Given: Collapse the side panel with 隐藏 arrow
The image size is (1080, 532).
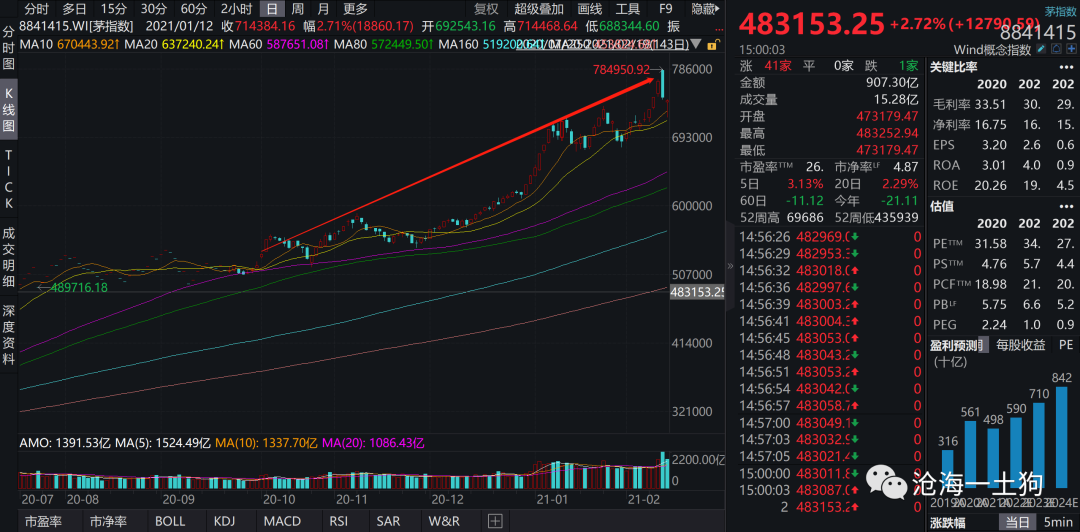Looking at the screenshot, I should pos(705,9).
